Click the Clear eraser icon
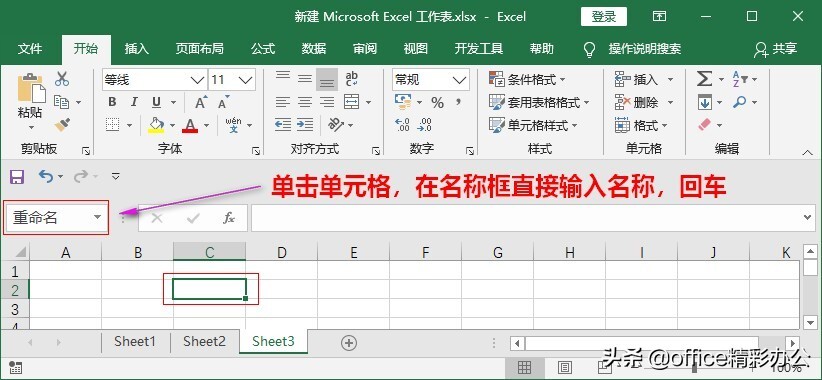 click(705, 125)
